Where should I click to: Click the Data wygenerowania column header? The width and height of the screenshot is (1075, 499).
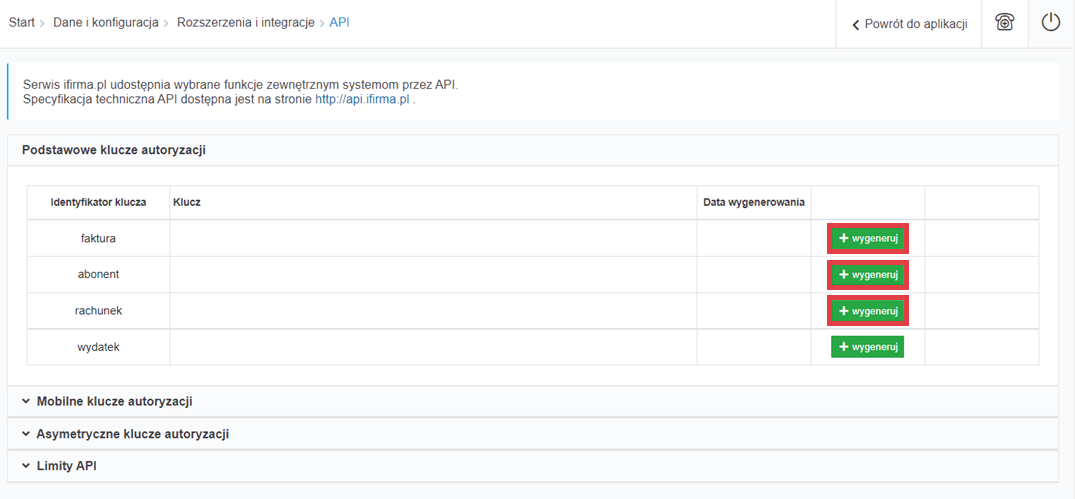point(753,202)
